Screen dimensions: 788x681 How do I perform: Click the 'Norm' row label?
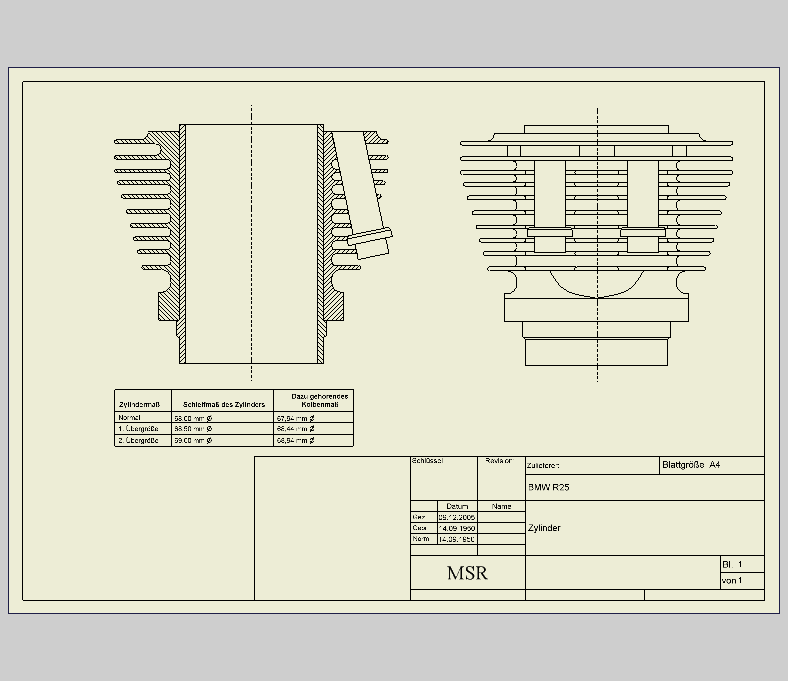tap(421, 539)
